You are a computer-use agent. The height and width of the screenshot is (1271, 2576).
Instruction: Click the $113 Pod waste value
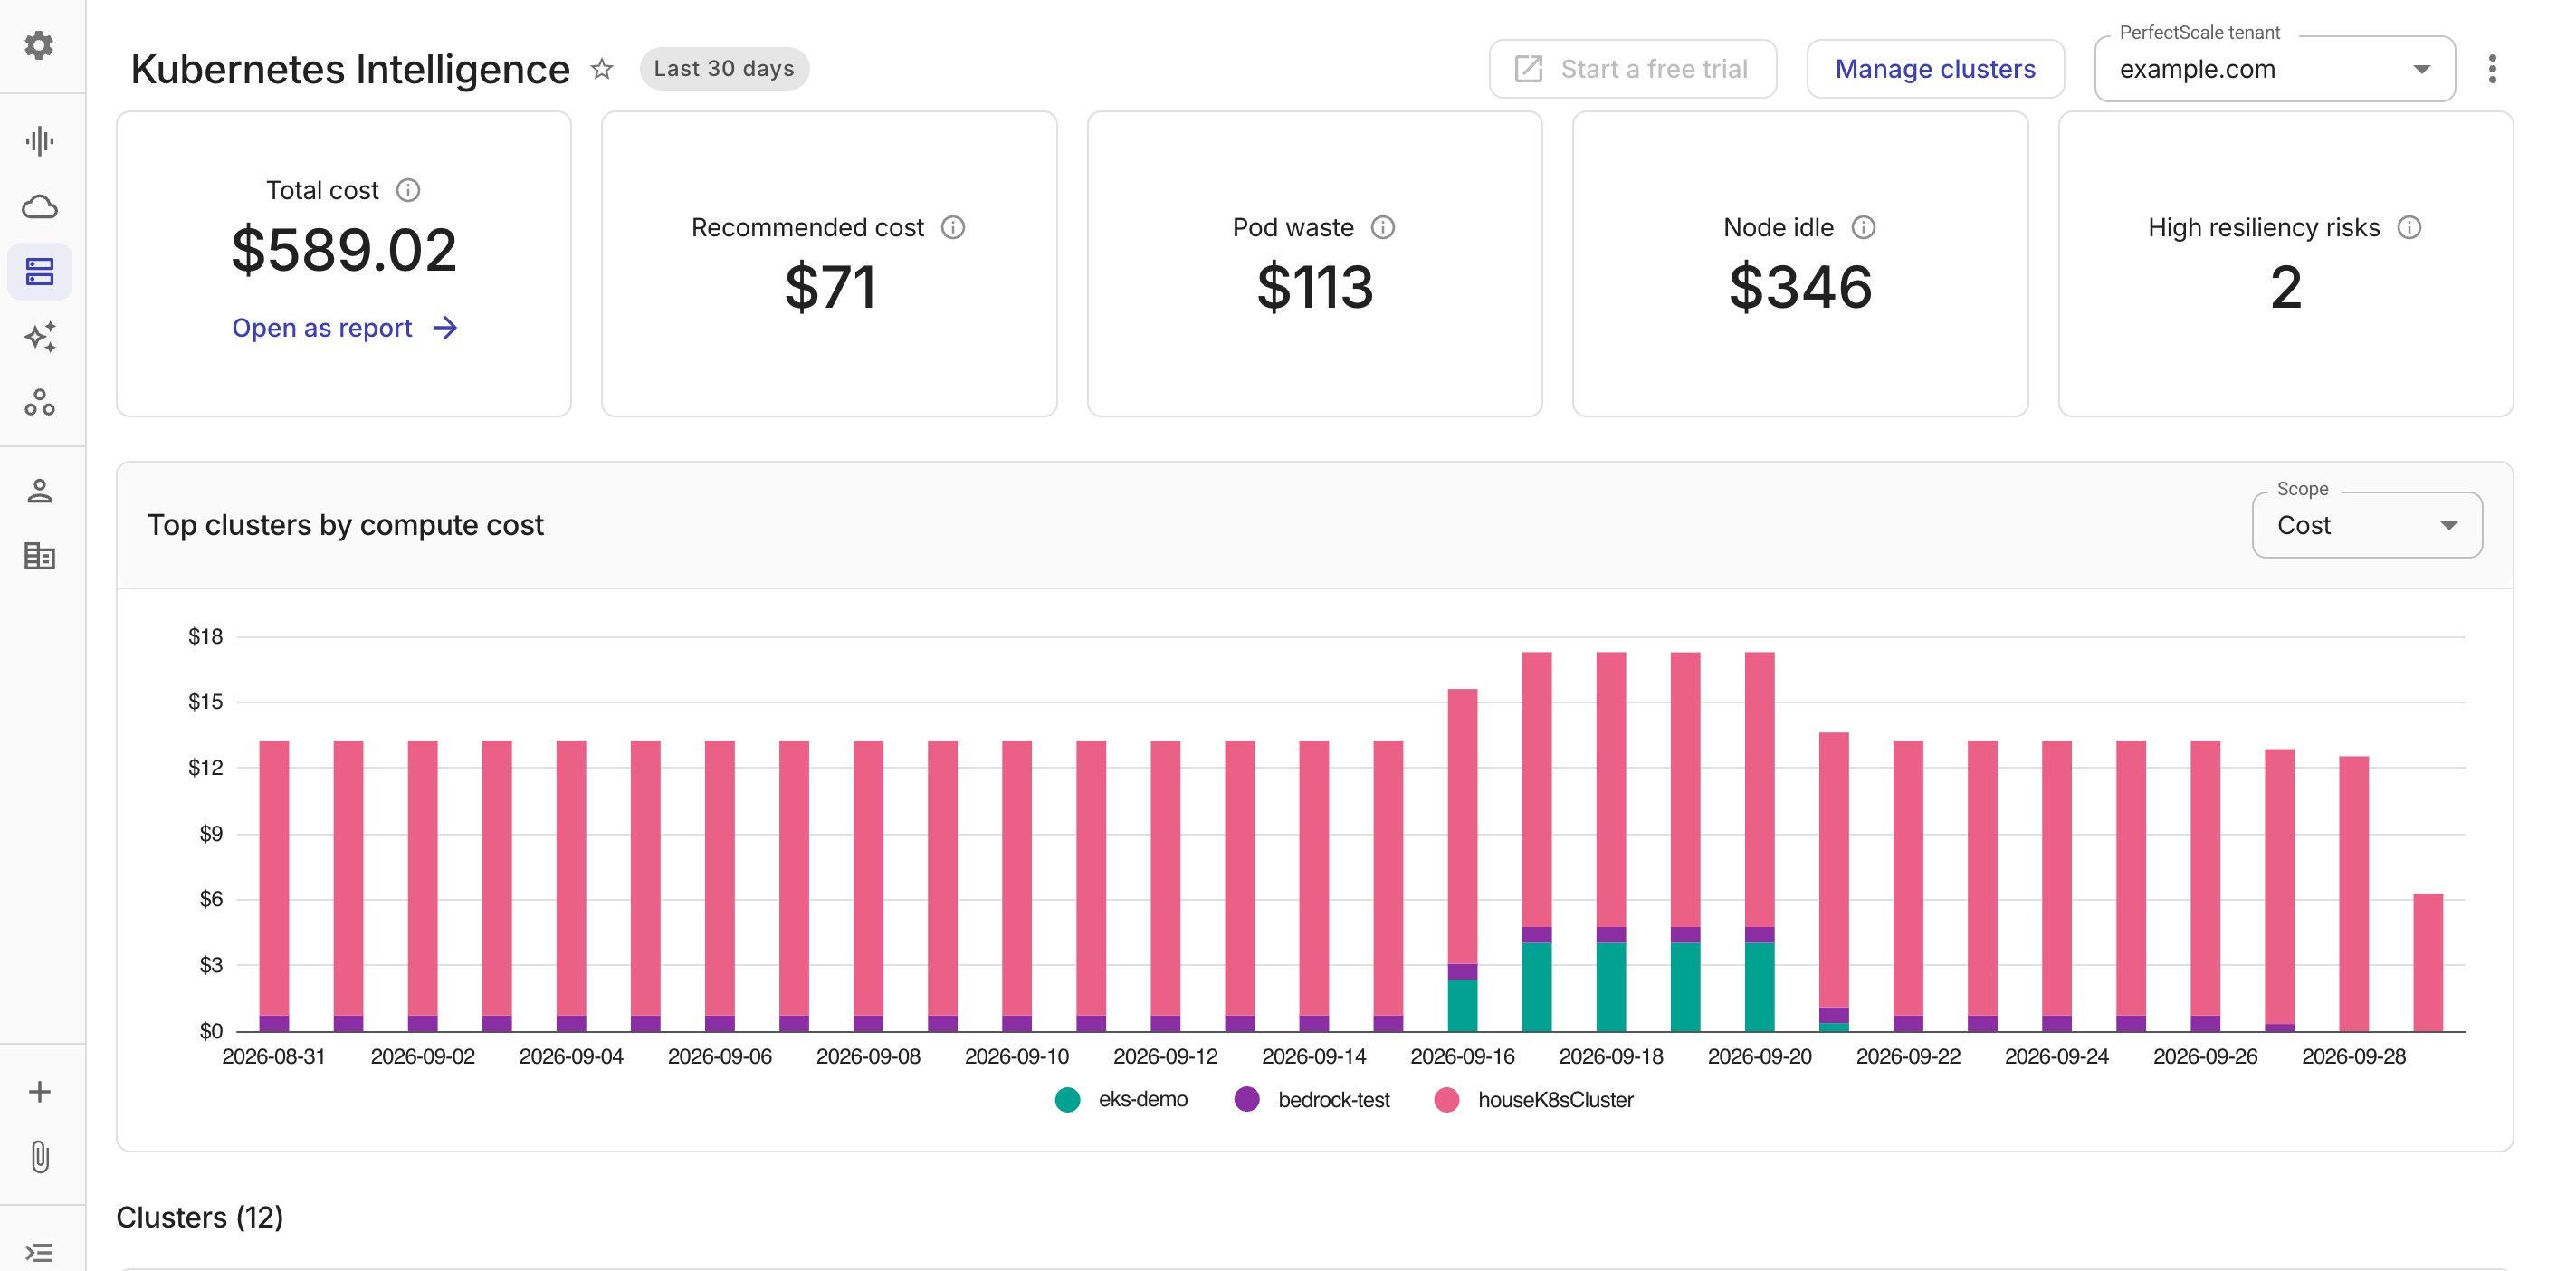coord(1314,287)
